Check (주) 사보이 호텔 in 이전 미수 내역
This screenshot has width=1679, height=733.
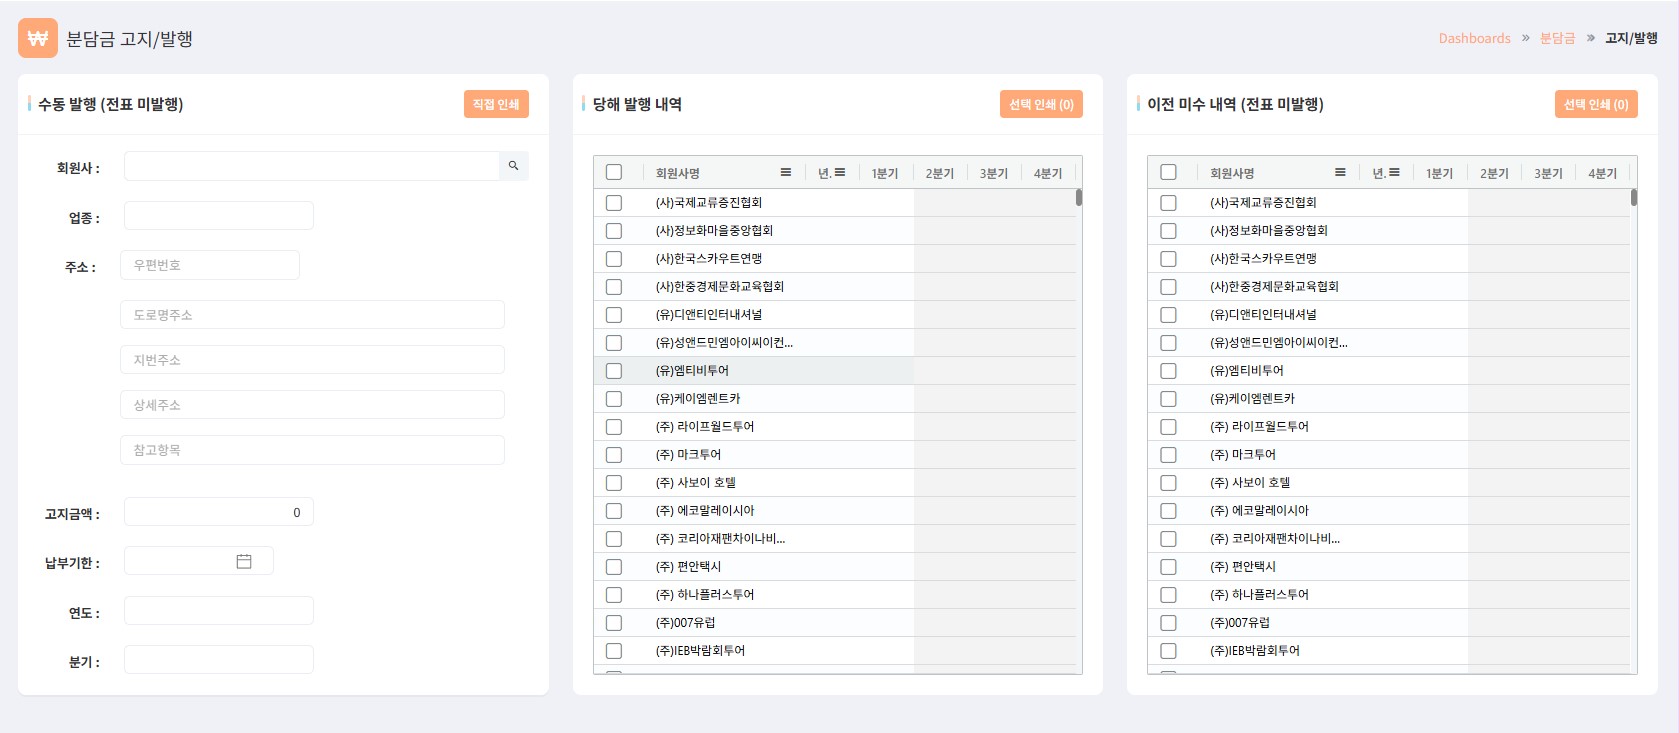1168,483
